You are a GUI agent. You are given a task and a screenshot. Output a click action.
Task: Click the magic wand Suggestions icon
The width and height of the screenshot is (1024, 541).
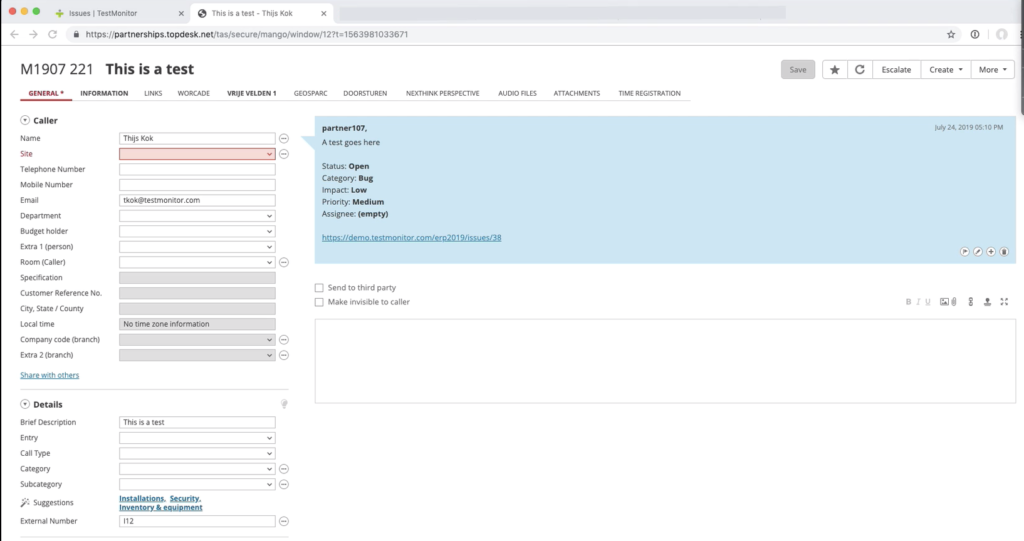25,502
